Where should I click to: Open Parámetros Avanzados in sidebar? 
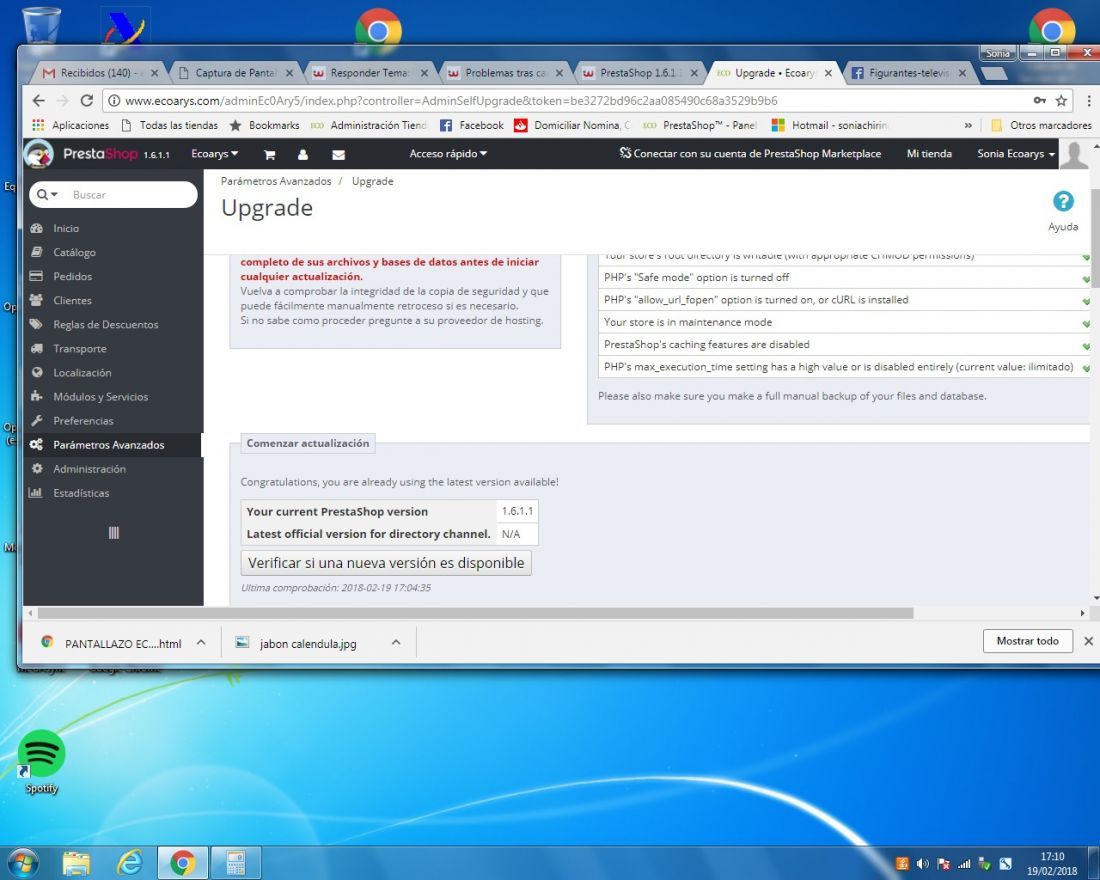108,445
